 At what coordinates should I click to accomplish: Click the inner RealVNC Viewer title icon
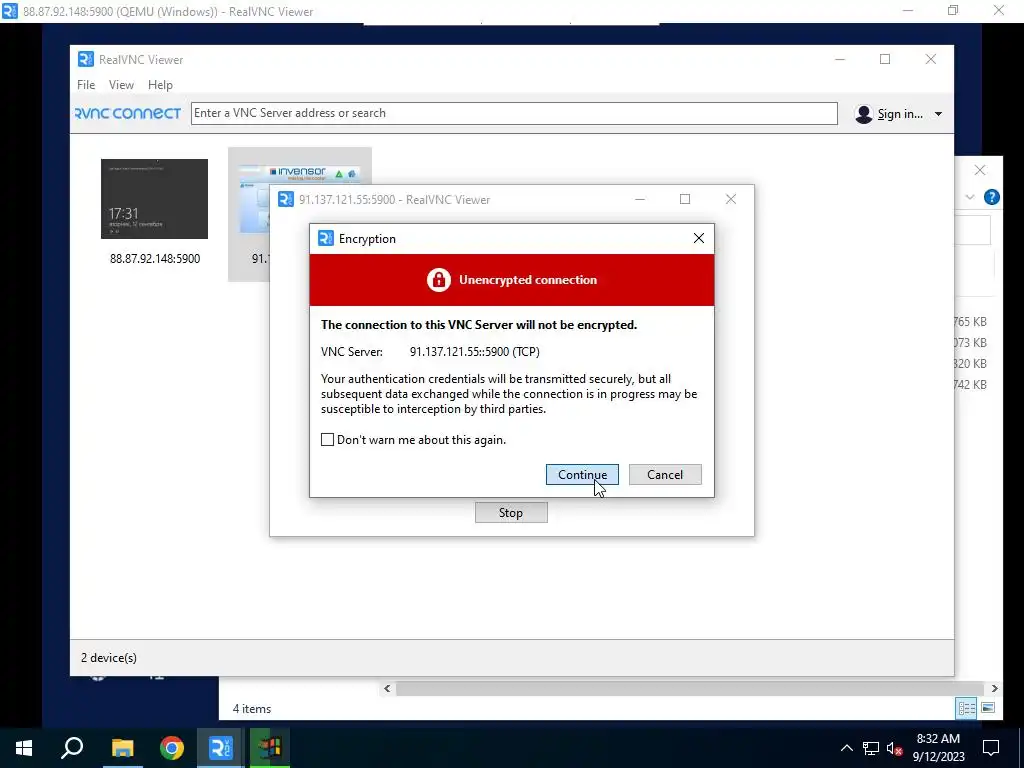click(86, 59)
